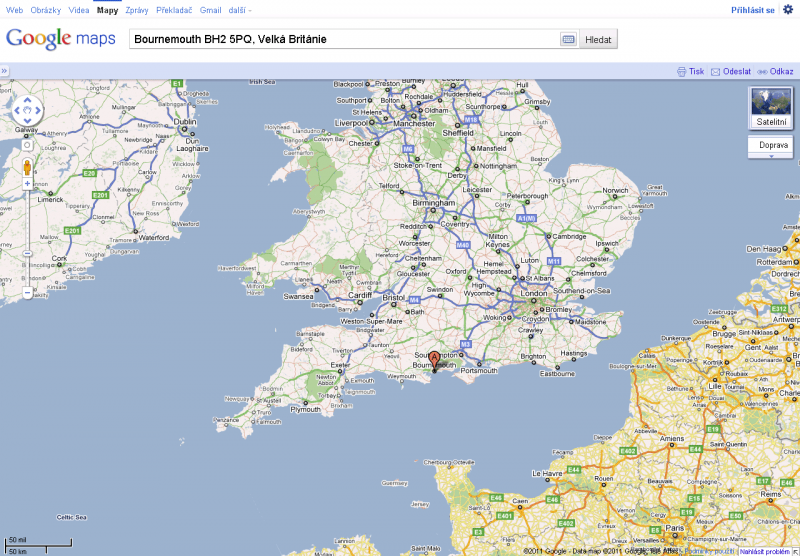800x556 pixels.
Task: Click the chain link icon next to Odkaz
Action: click(x=762, y=72)
